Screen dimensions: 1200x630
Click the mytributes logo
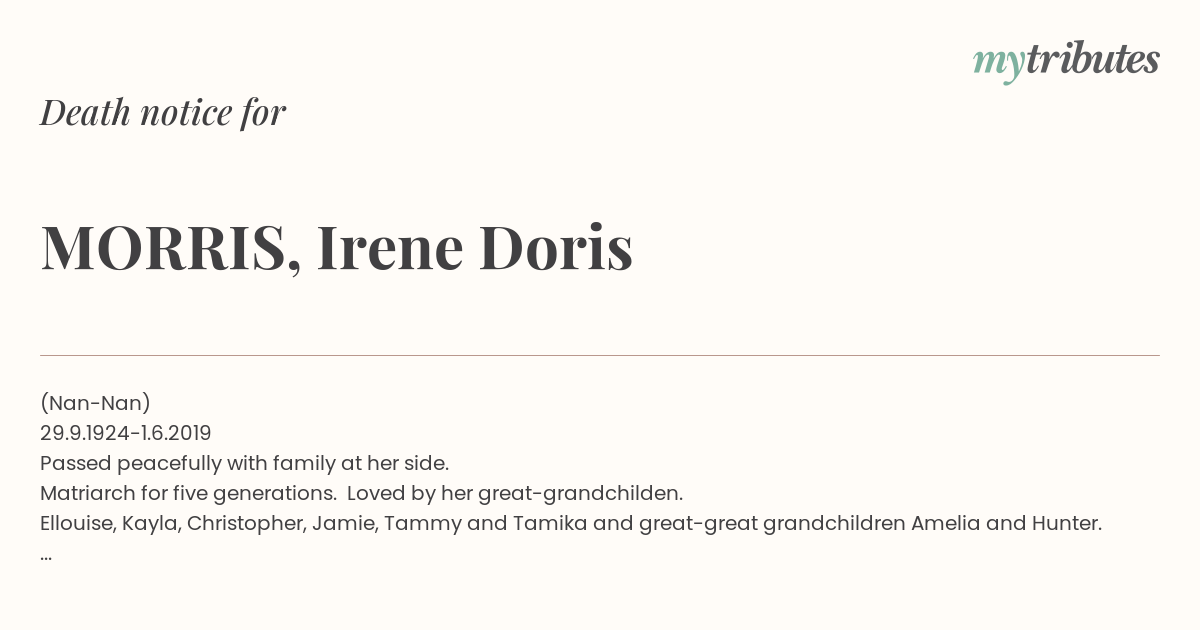pyautogui.click(x=1066, y=62)
